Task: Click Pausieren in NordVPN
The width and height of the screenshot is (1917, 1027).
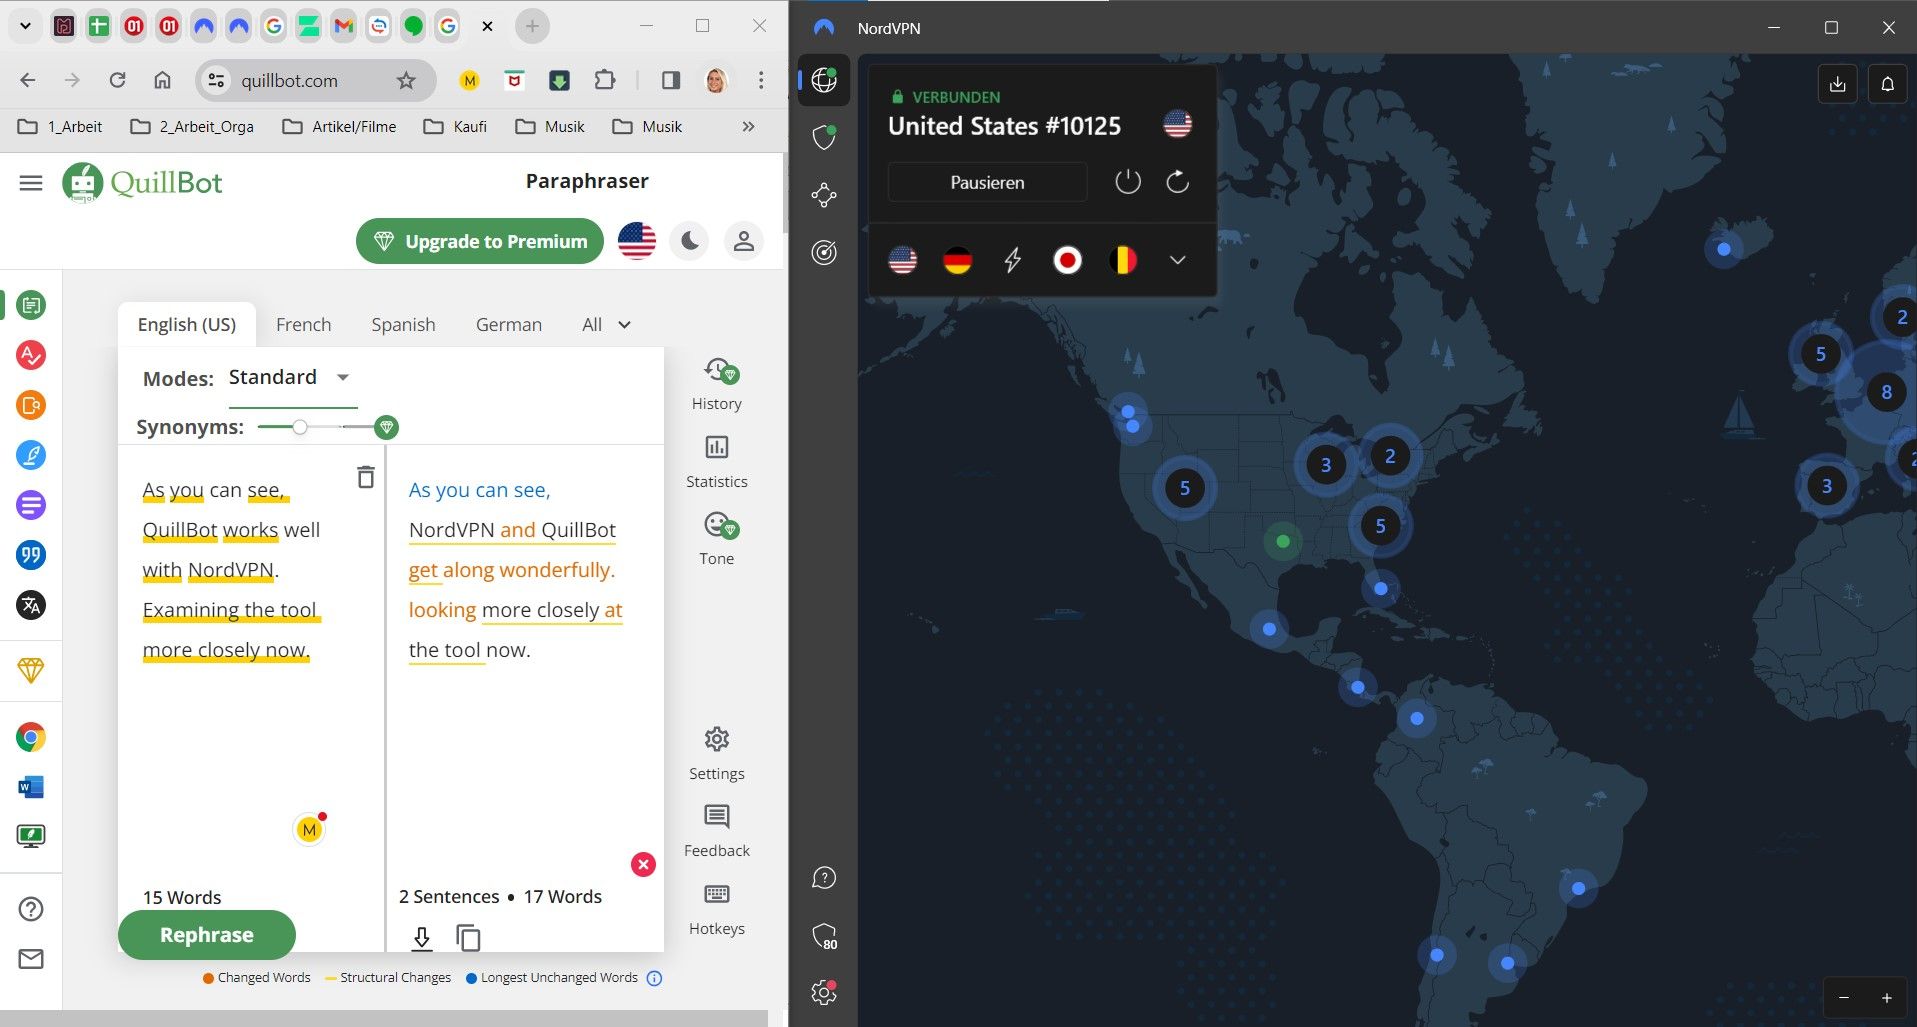Action: pos(987,182)
